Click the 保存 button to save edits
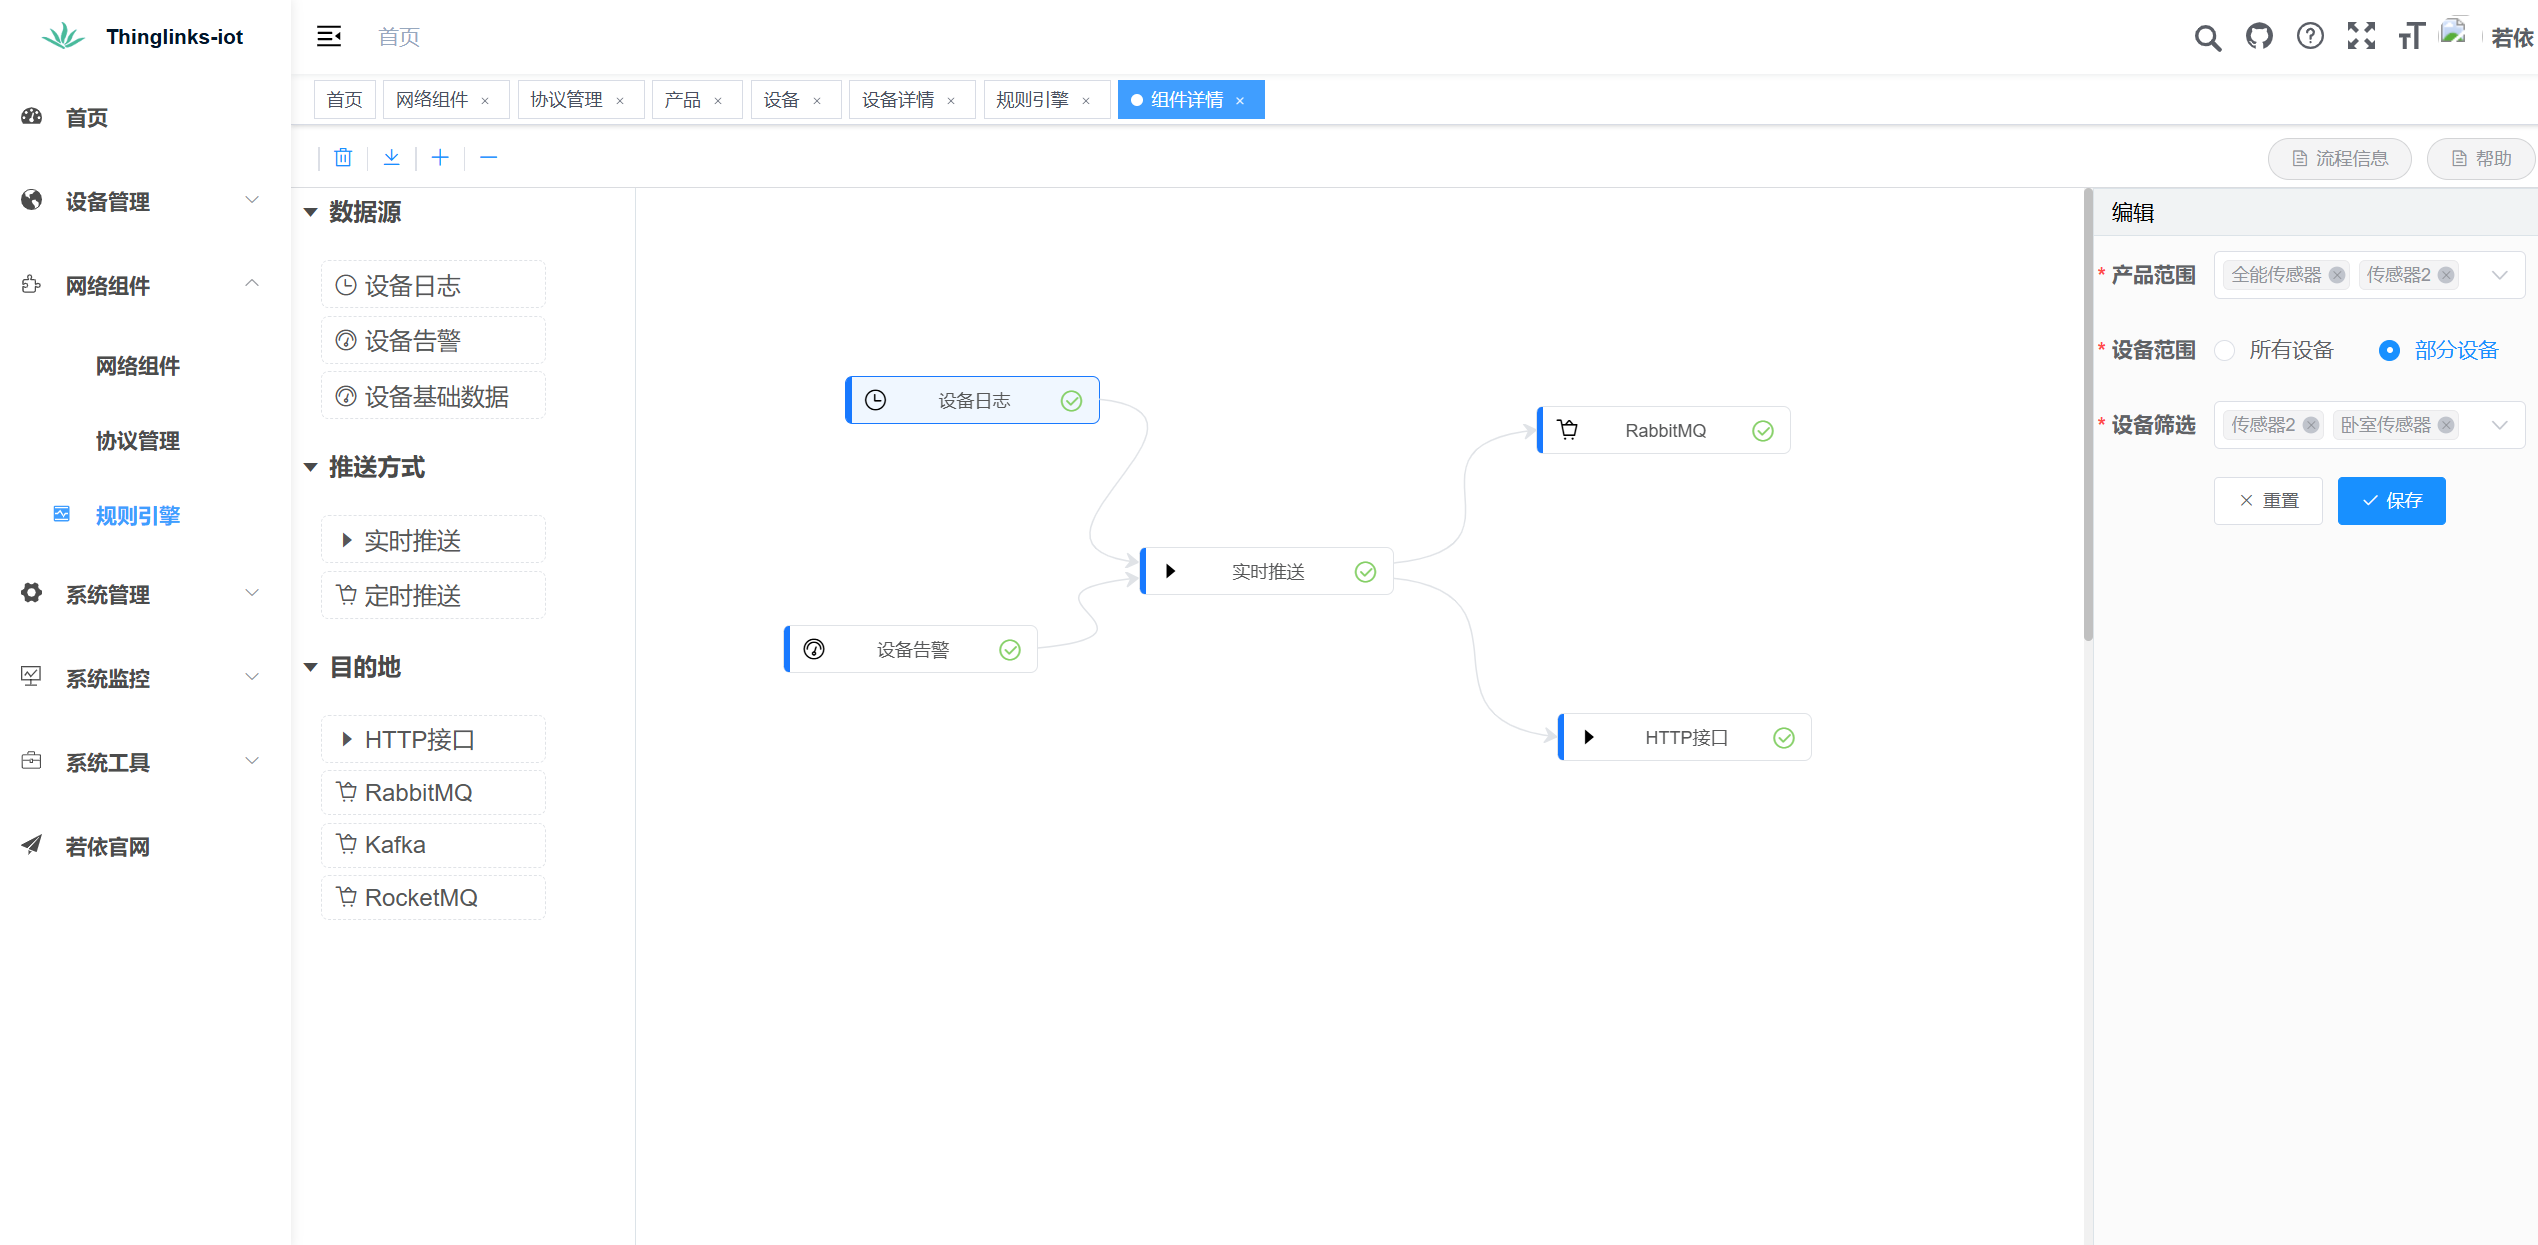Image resolution: width=2538 pixels, height=1245 pixels. (2392, 500)
